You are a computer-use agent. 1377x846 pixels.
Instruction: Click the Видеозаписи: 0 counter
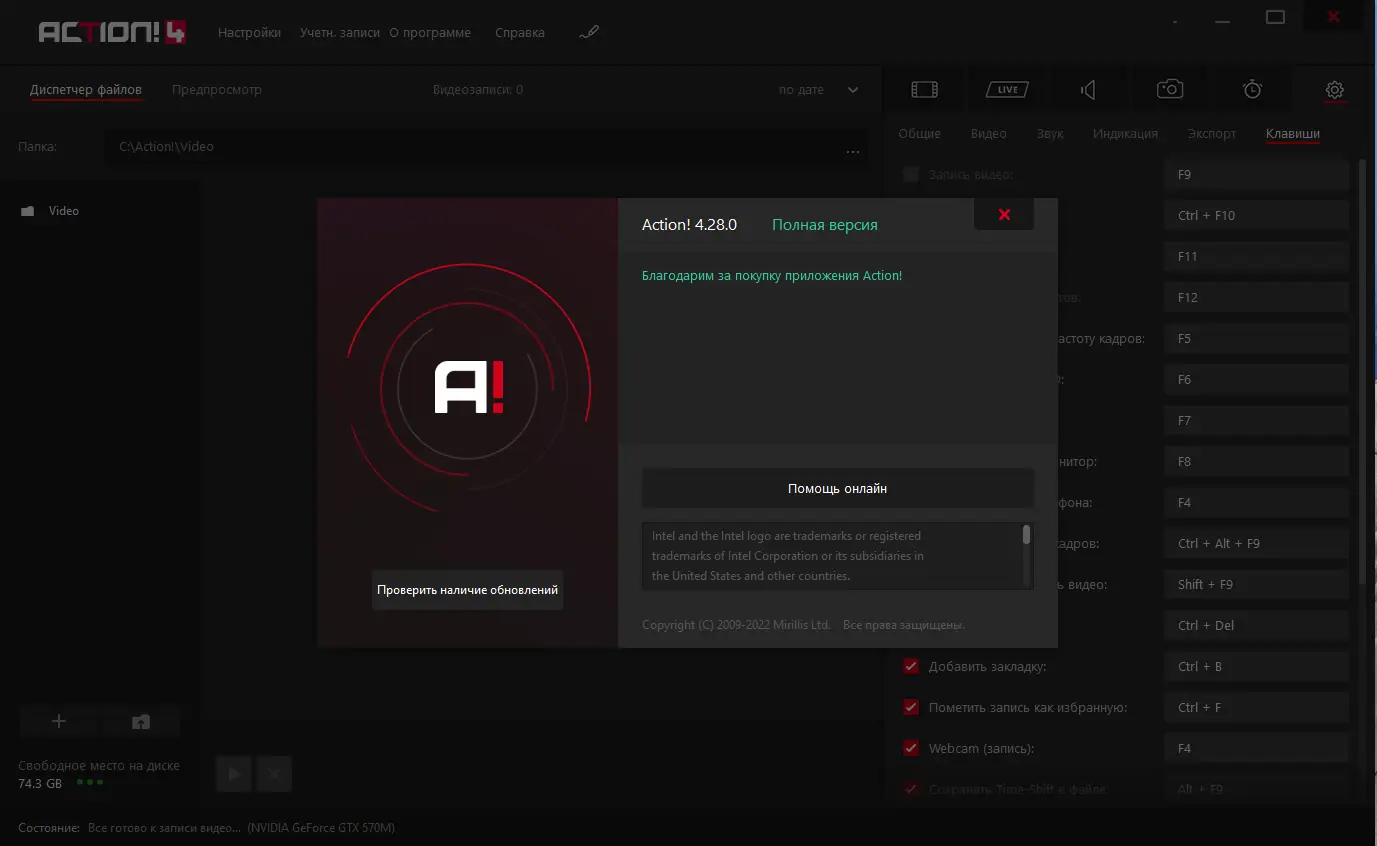tap(478, 90)
